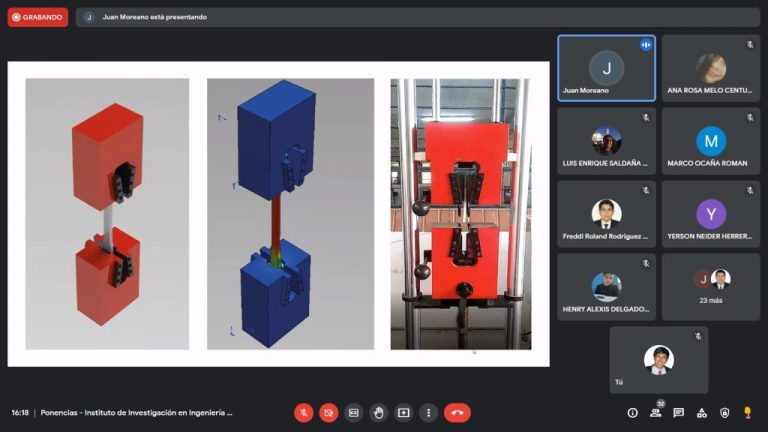Click the GRABANDO recording indicator
768x432 pixels.
pos(38,17)
